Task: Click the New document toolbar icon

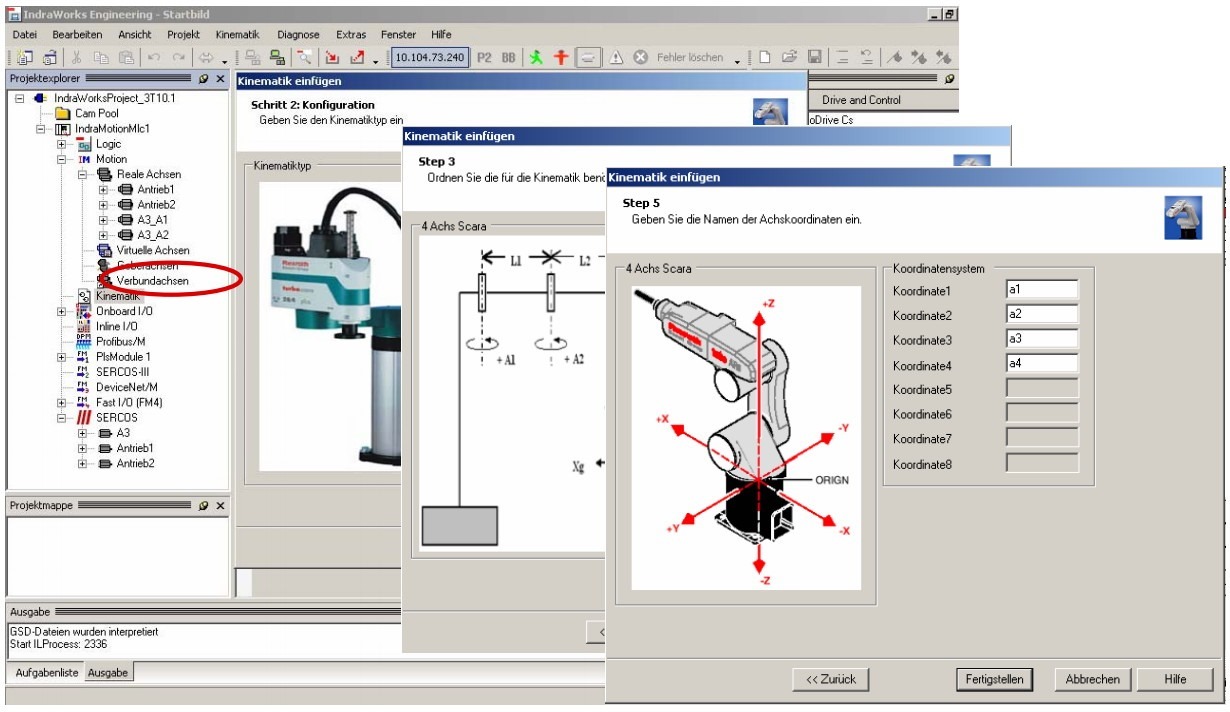Action: tap(765, 58)
